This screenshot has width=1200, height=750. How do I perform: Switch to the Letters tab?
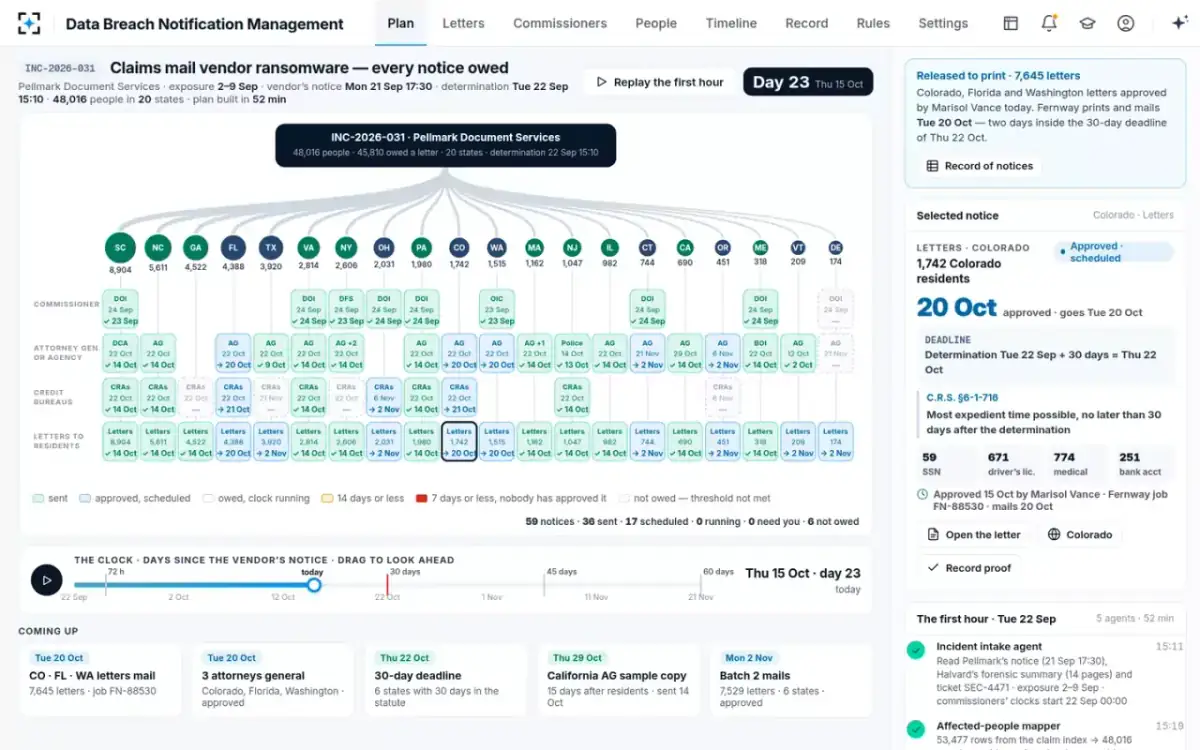463,23
